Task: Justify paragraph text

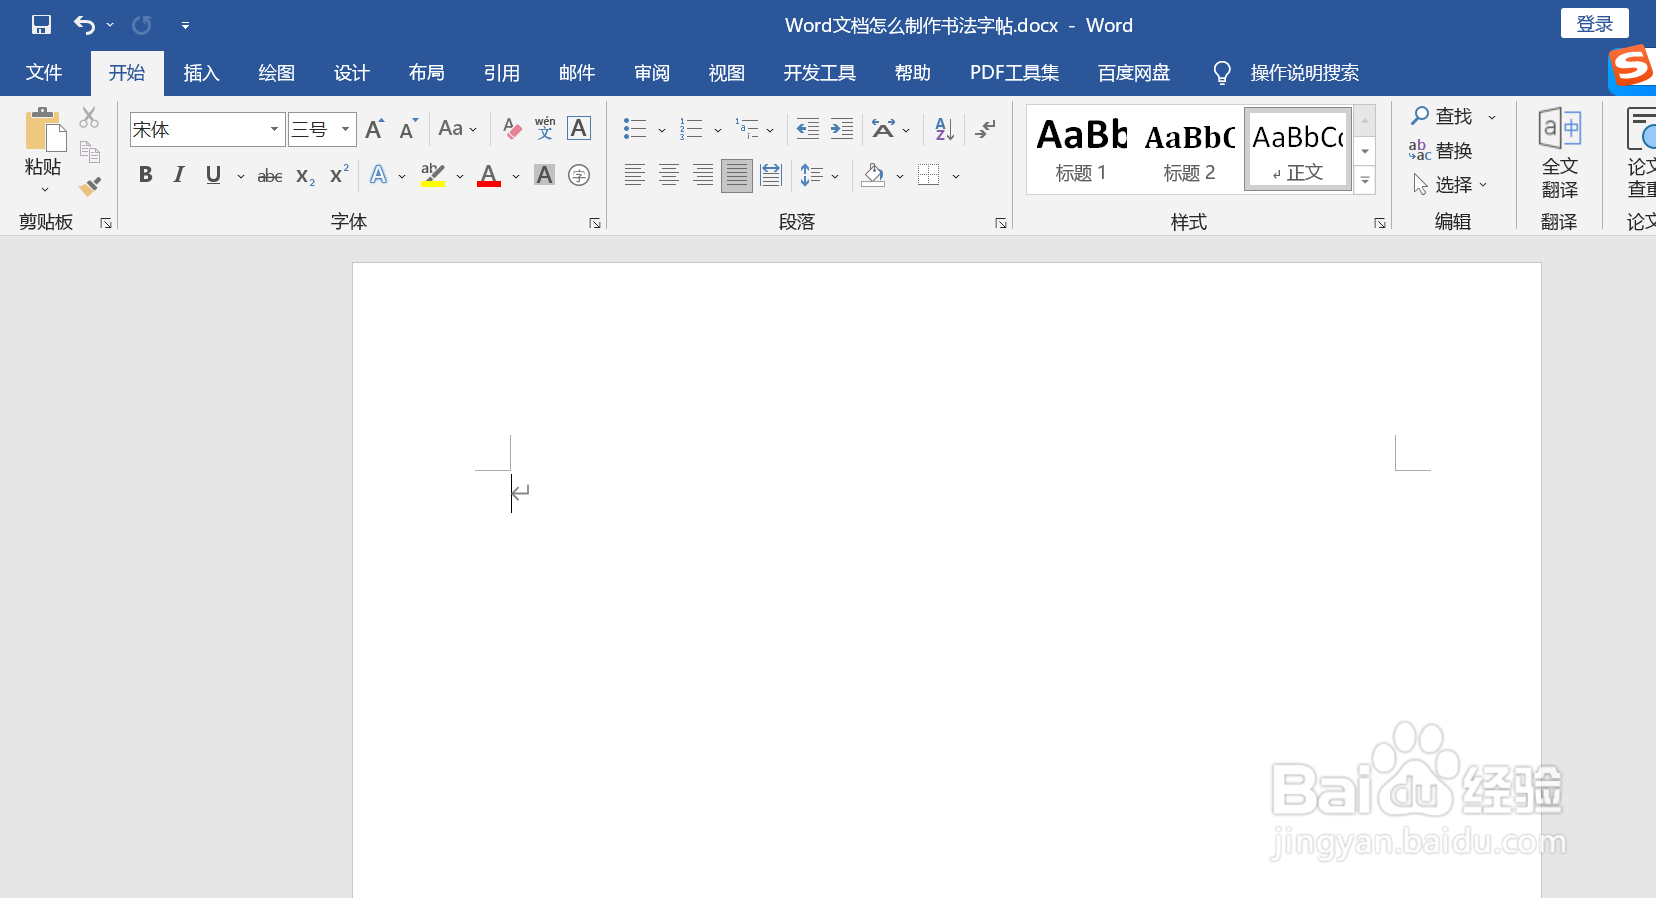Action: (x=737, y=175)
